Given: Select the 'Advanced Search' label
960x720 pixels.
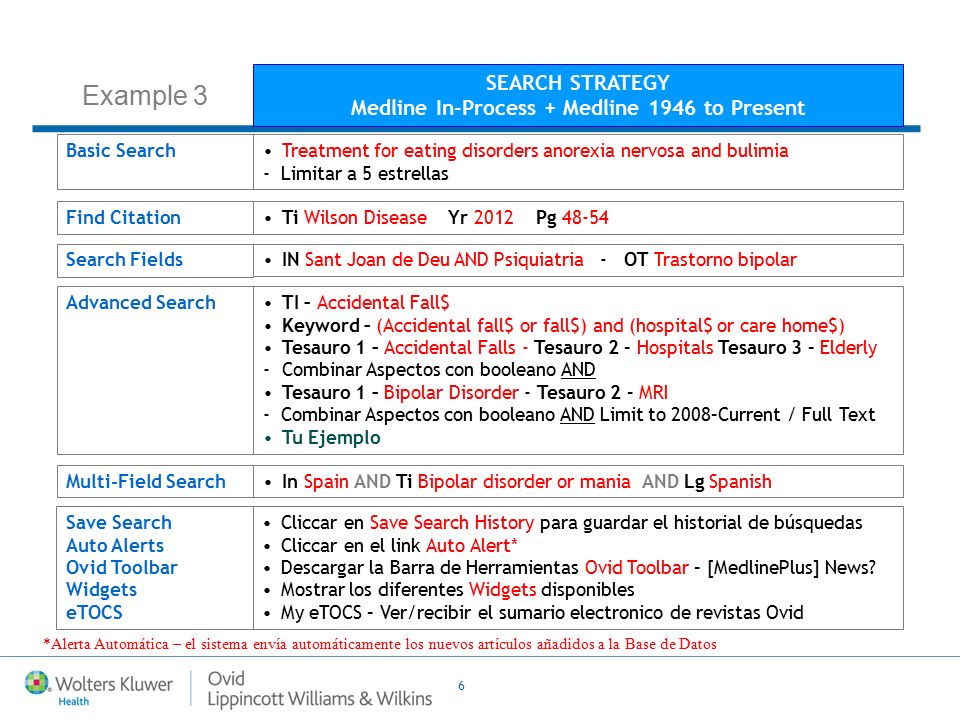Looking at the screenshot, I should pyautogui.click(x=141, y=302).
